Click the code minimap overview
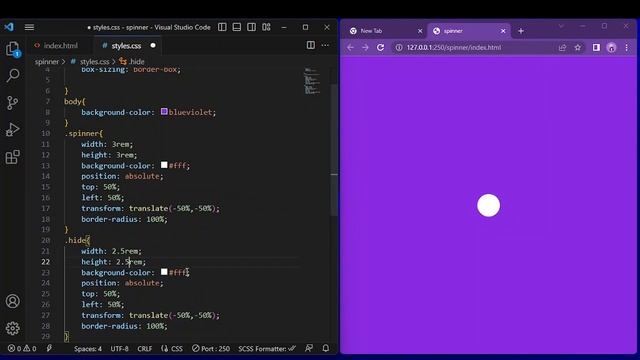 312,81
